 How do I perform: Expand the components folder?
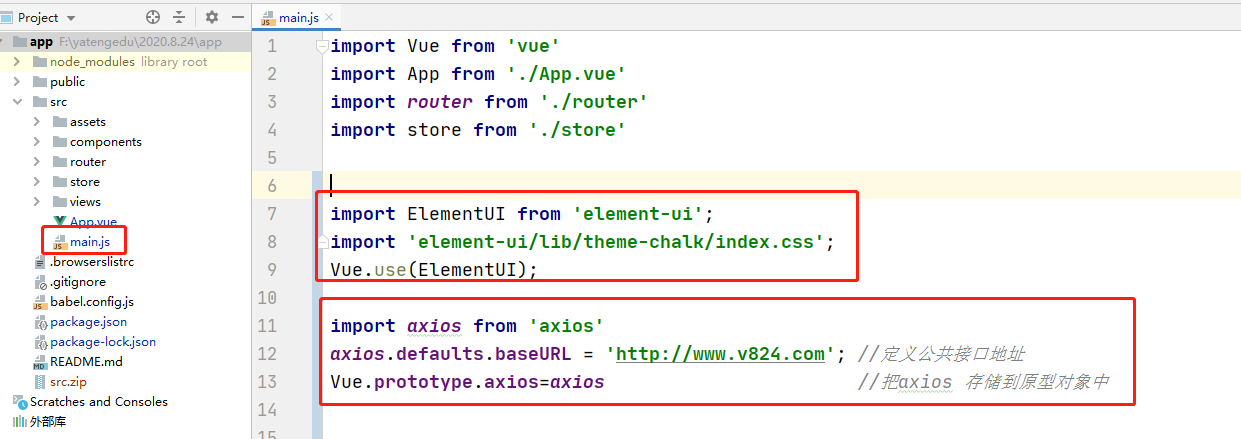[37, 142]
